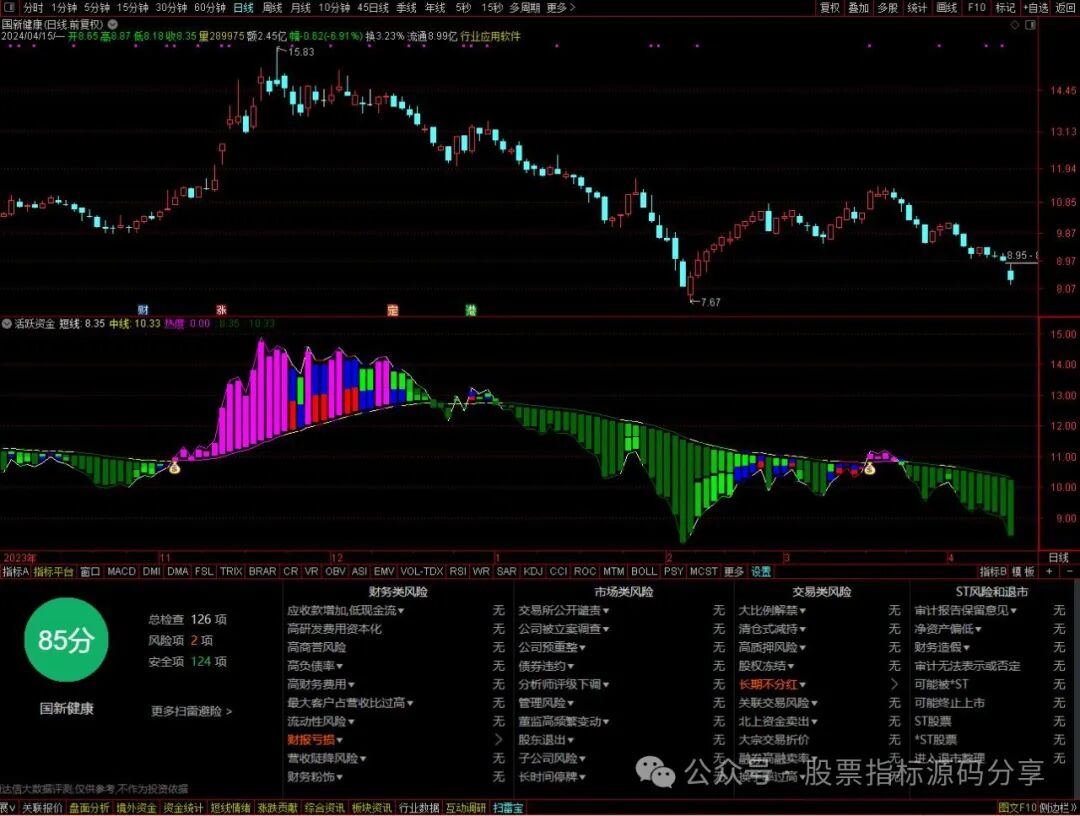Switch to 分时 chart period
Viewport: 1080px width, 816px height.
coord(33,8)
